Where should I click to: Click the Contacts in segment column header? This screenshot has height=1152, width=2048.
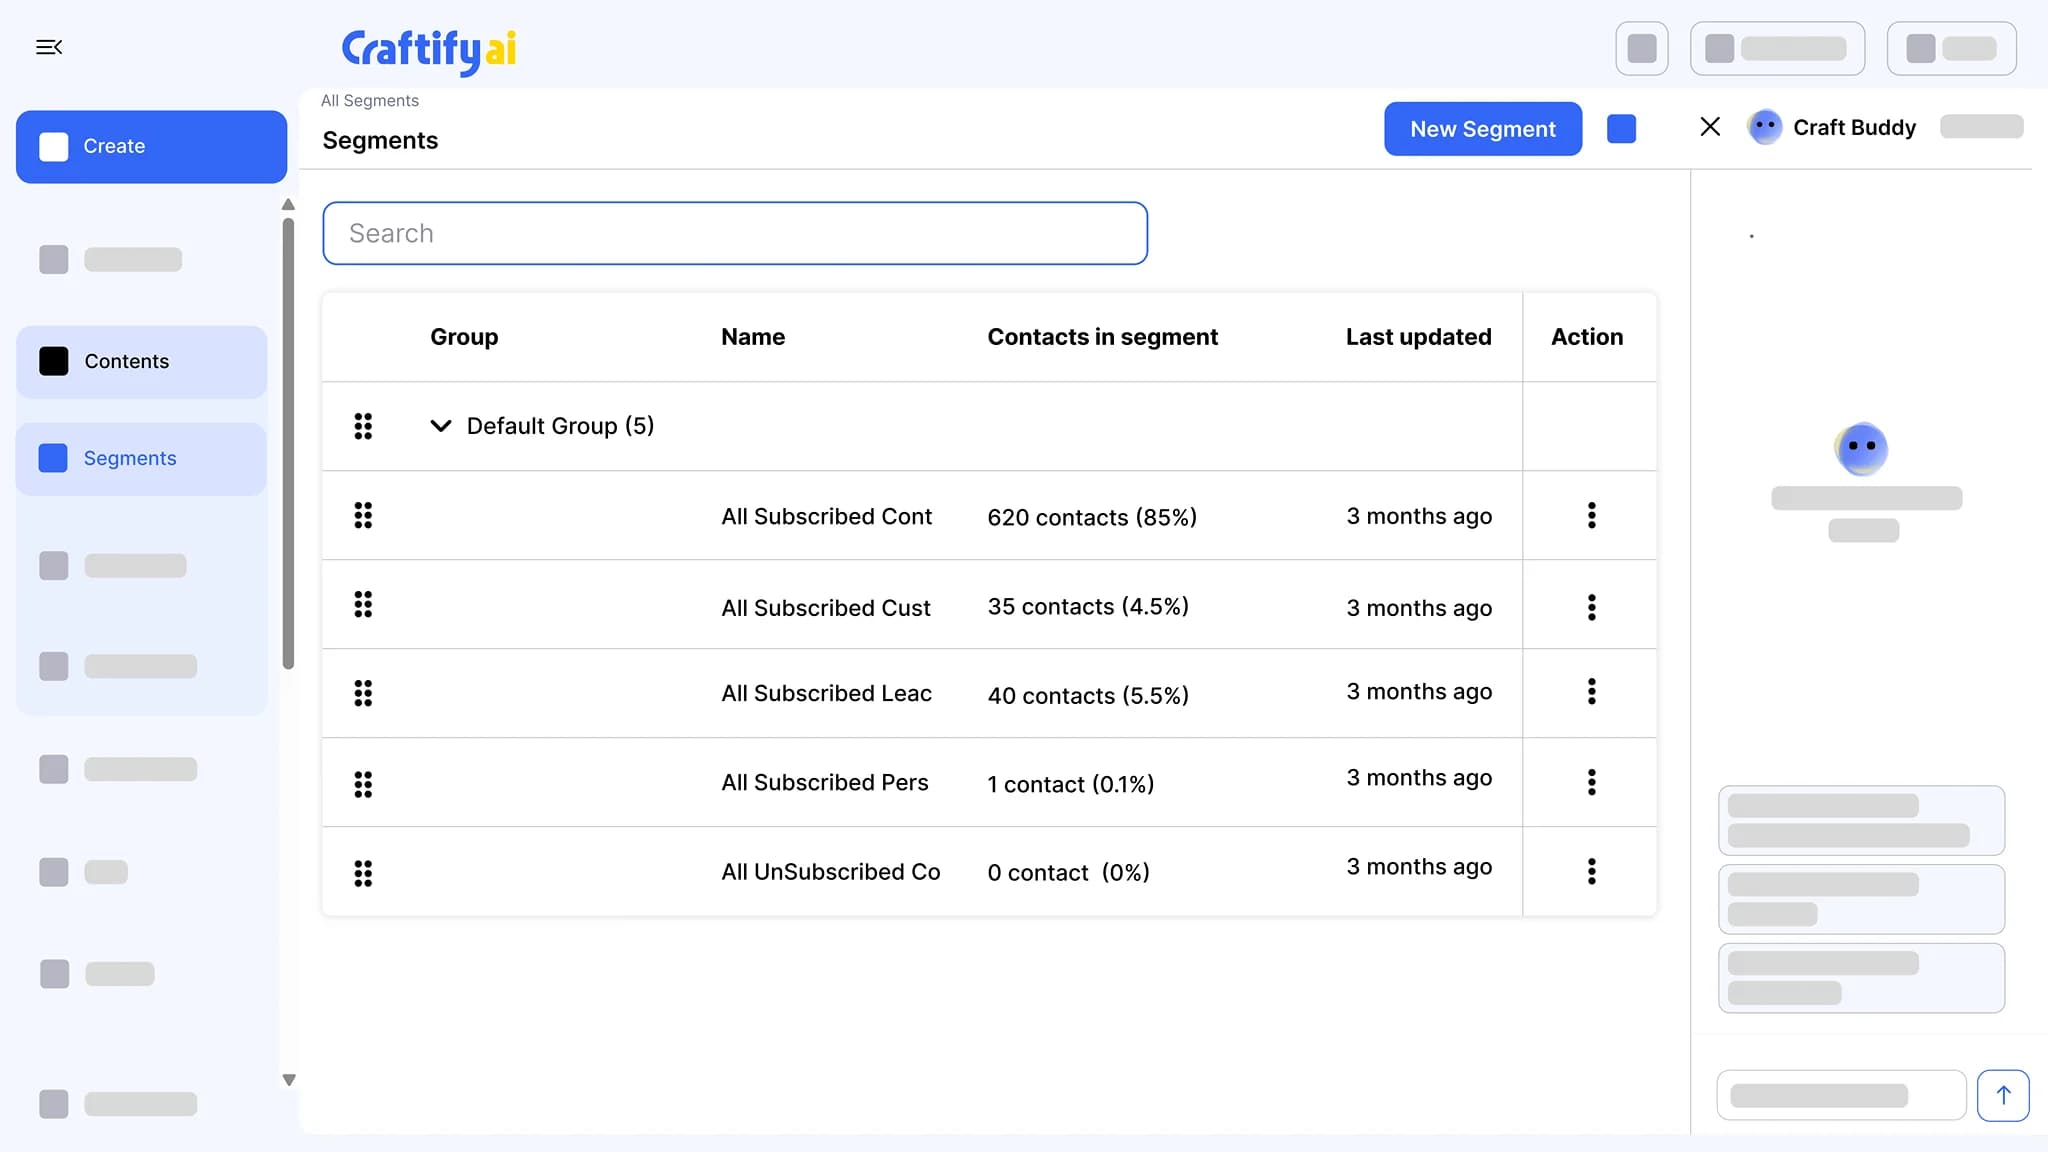(1102, 337)
